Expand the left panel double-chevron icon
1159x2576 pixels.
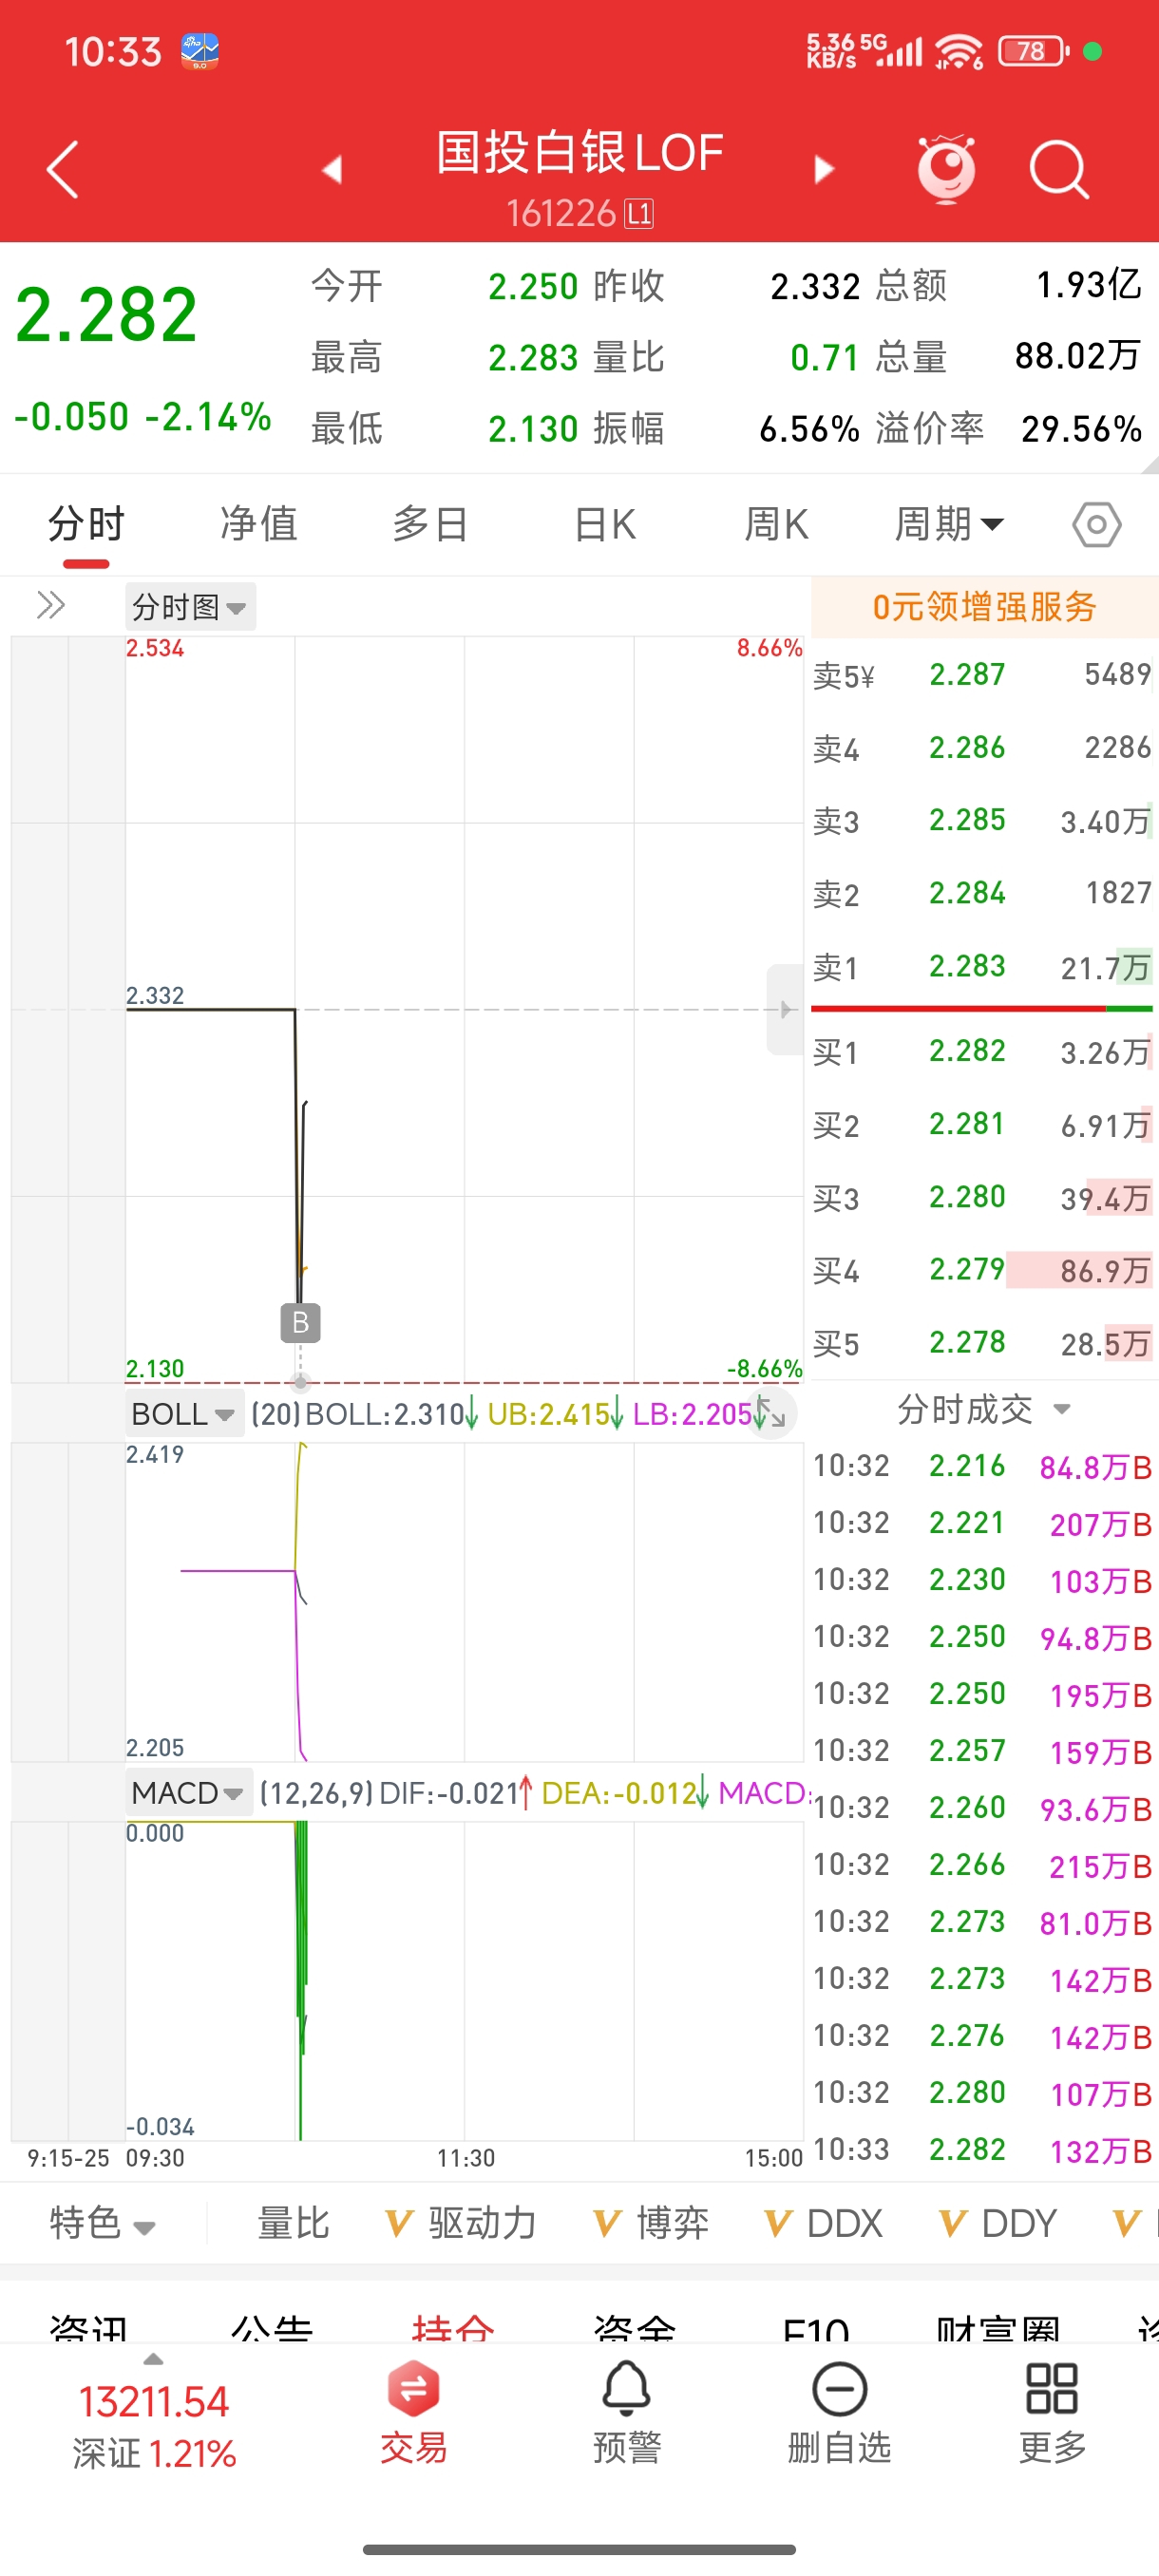tap(51, 605)
